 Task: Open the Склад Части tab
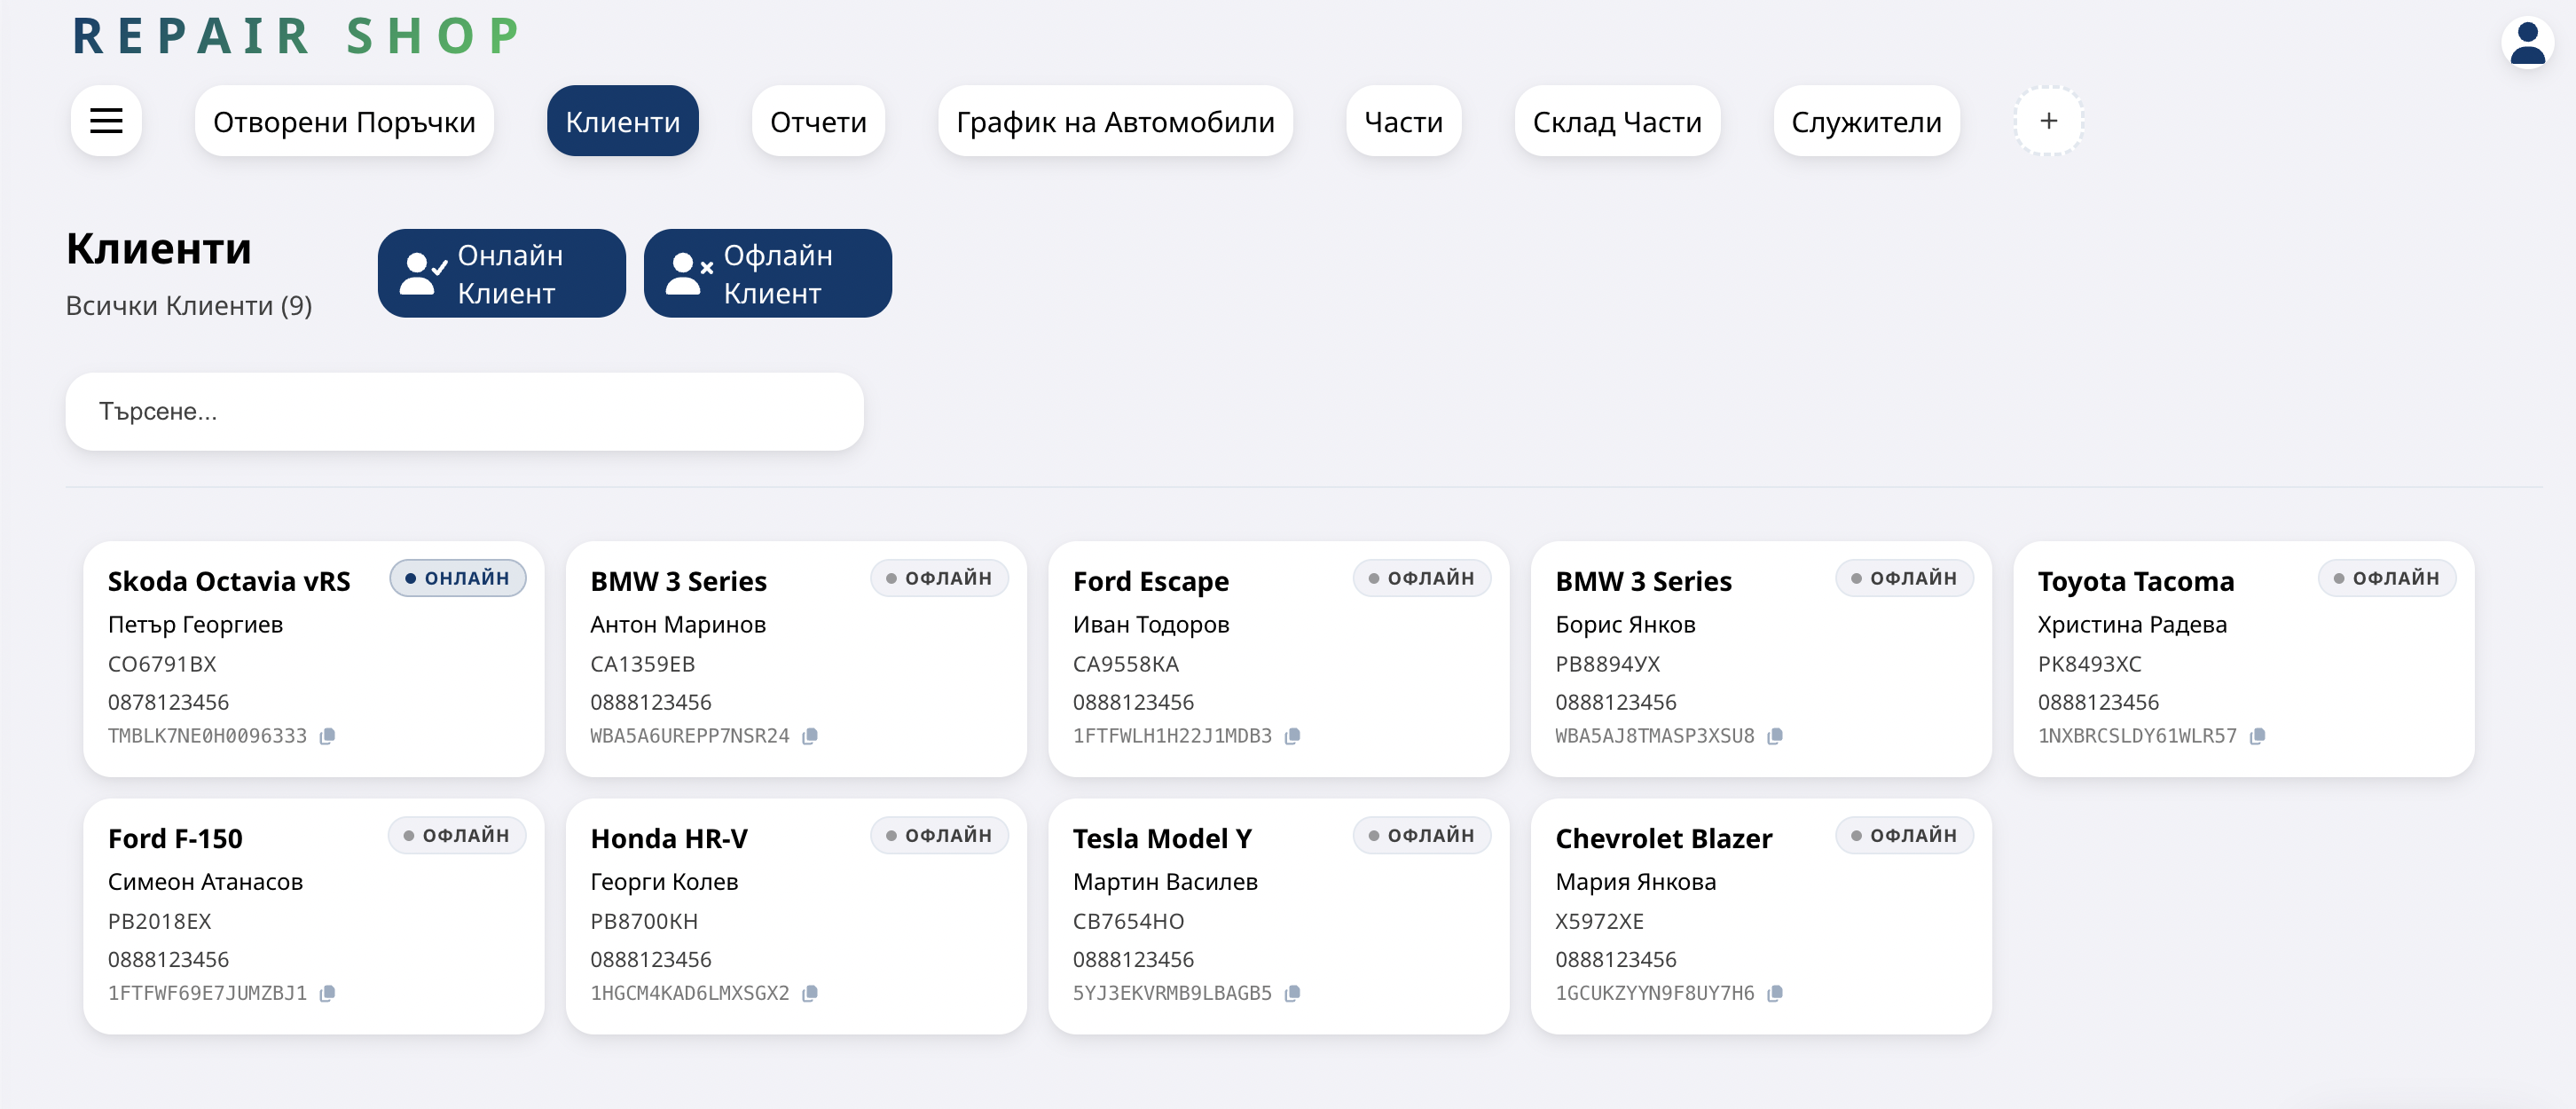(x=1617, y=121)
